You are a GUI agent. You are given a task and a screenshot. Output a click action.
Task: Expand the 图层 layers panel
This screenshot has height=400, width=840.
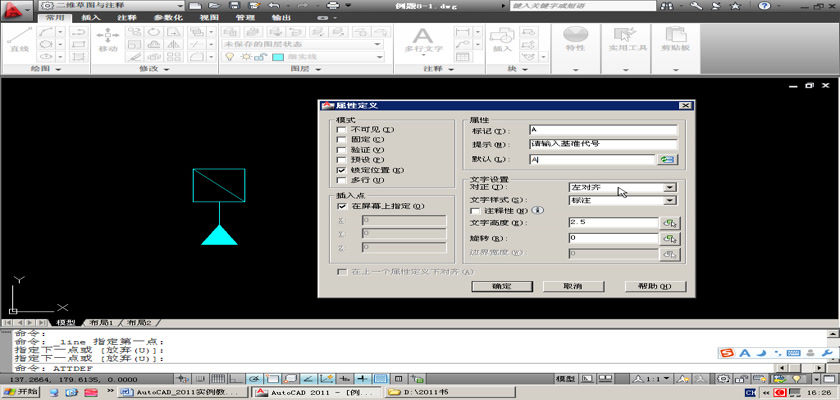point(306,69)
